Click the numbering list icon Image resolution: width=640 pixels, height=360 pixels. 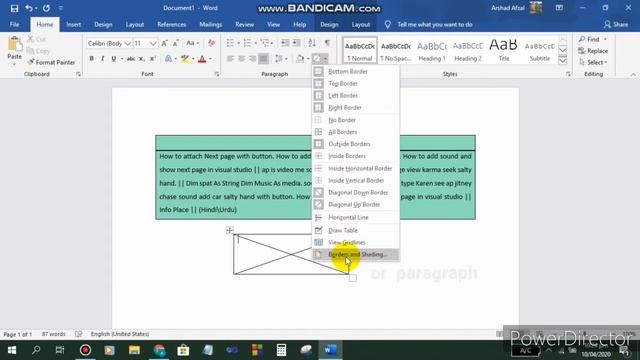pyautogui.click(x=247, y=43)
